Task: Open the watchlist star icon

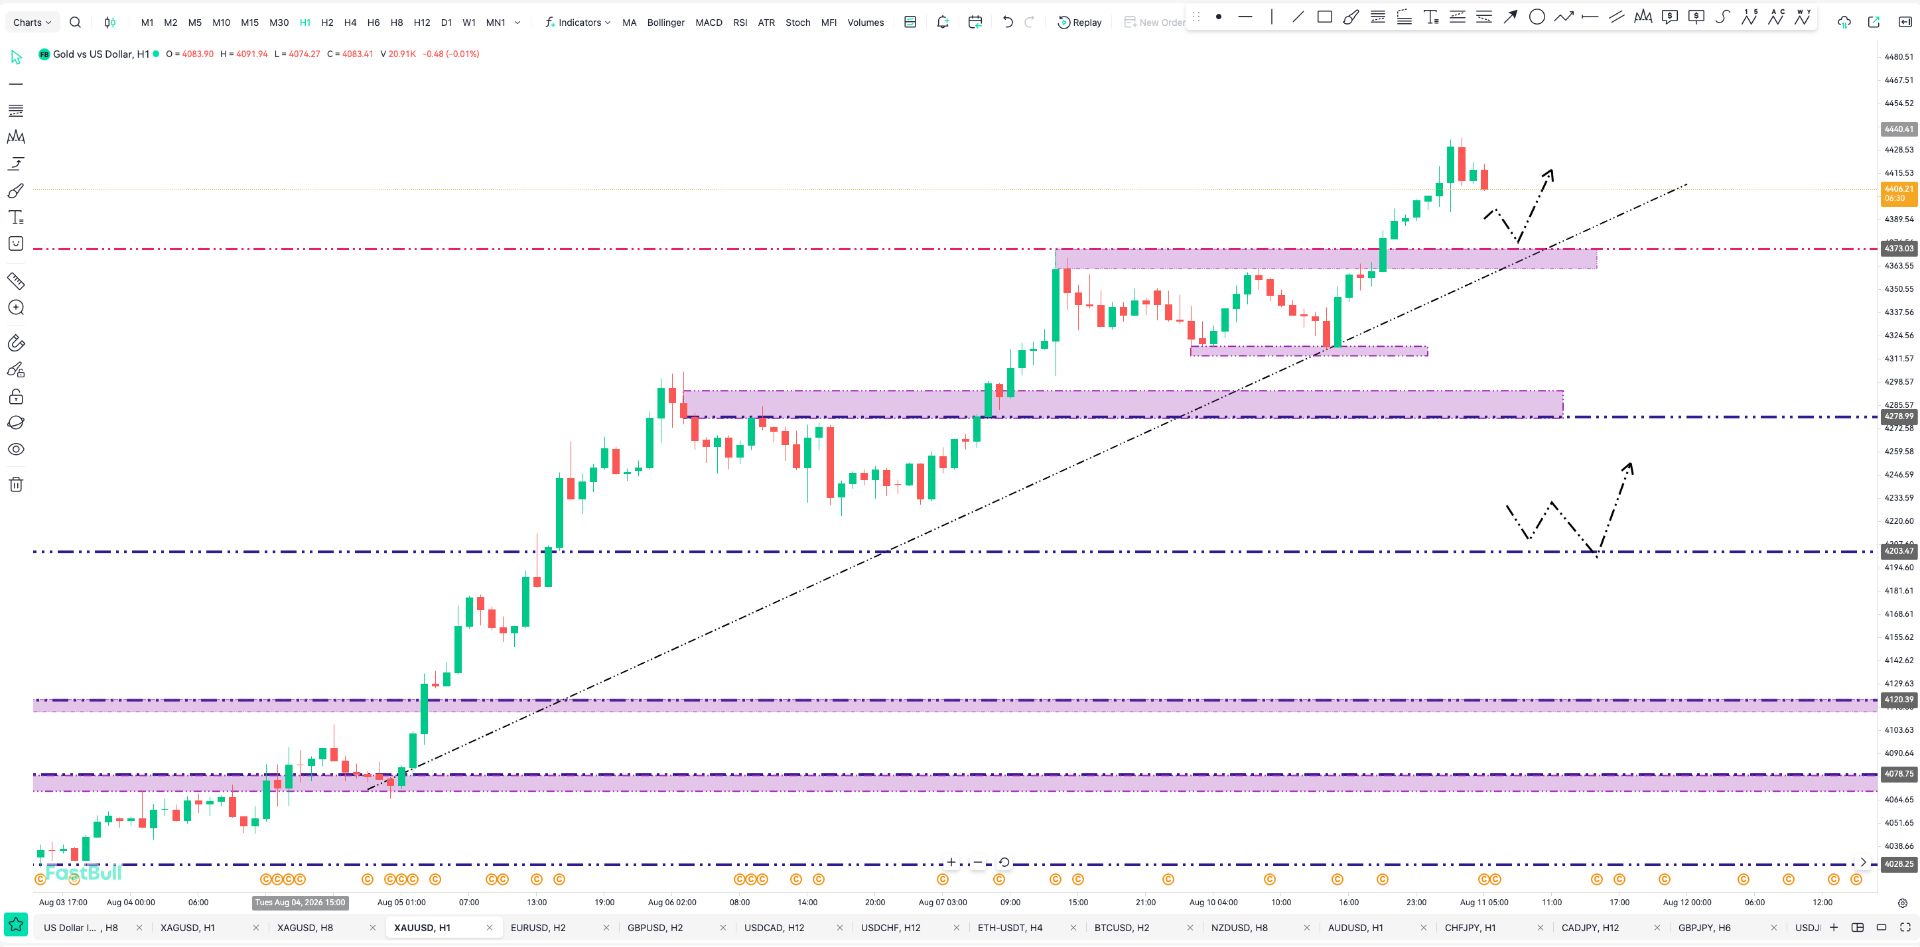Action: tap(16, 925)
